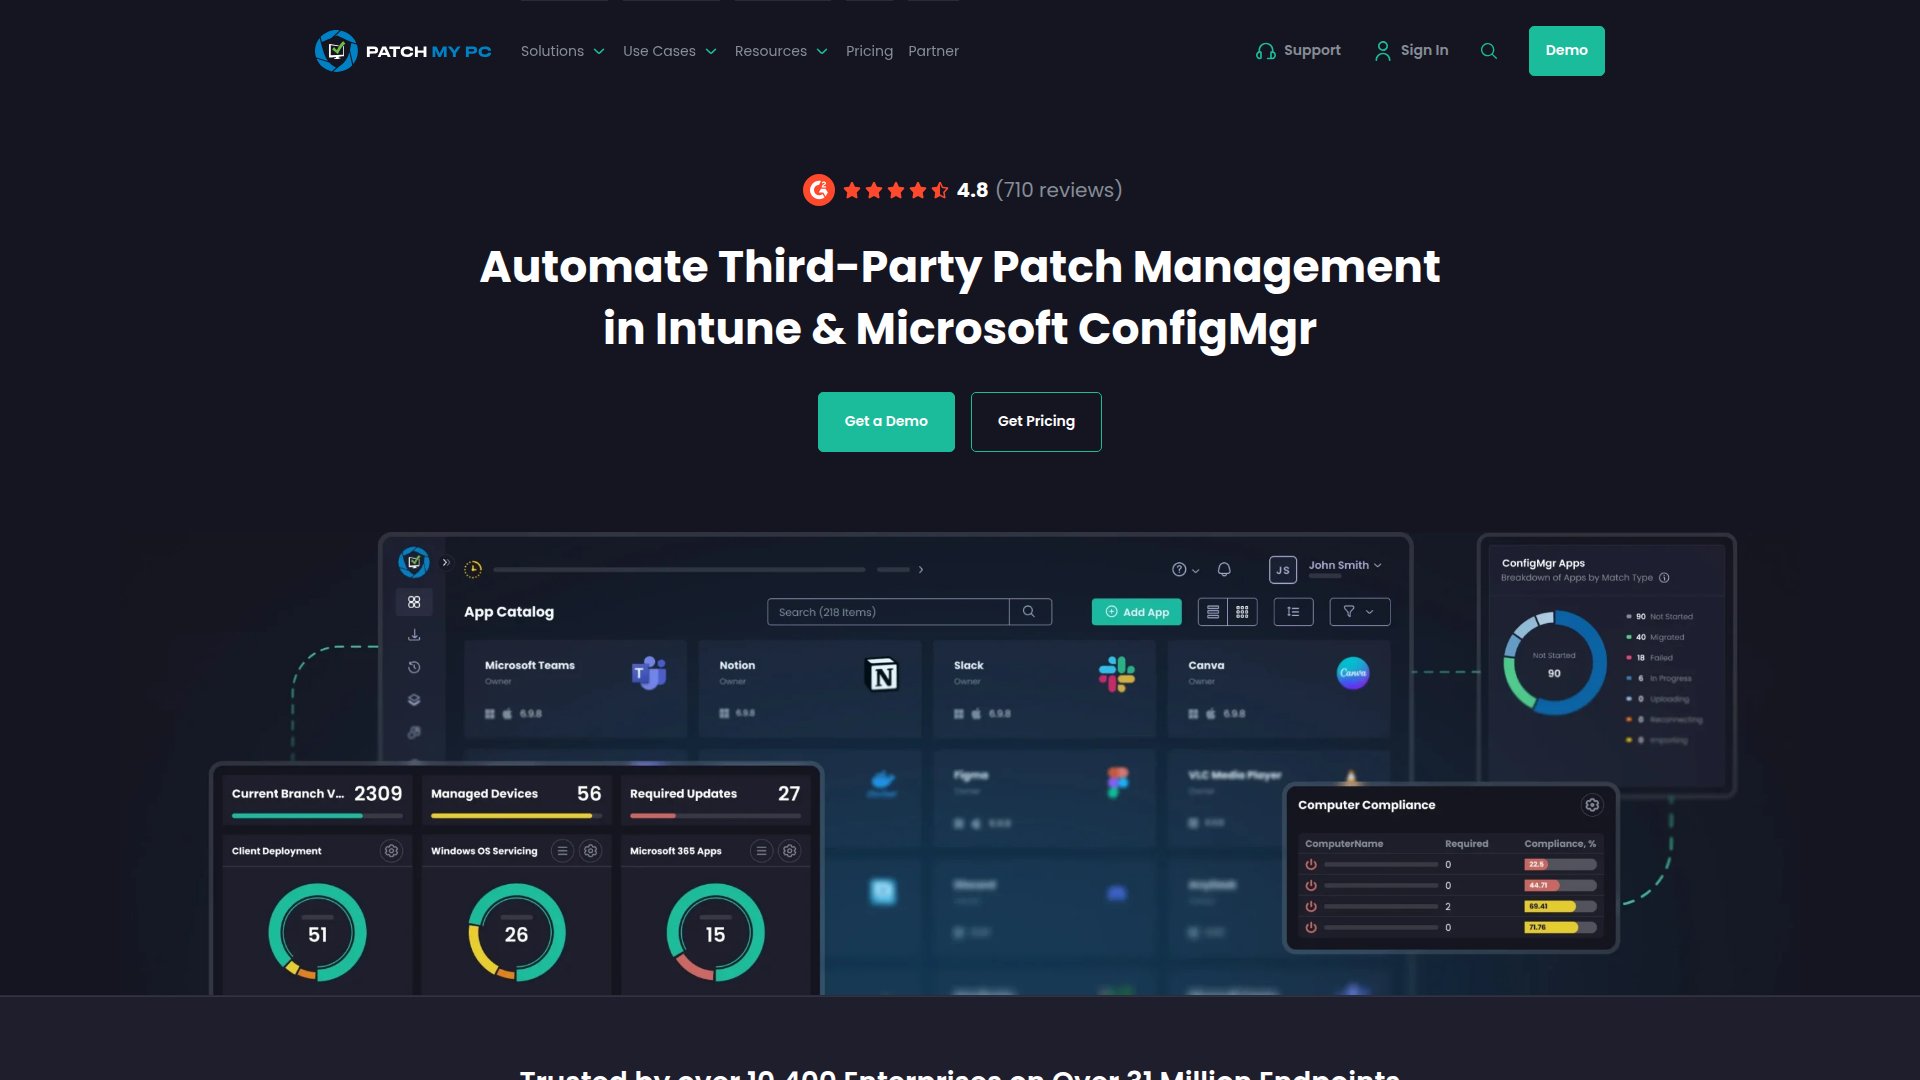Switch to list view in App Catalog
The image size is (1920, 1080).
[1213, 612]
